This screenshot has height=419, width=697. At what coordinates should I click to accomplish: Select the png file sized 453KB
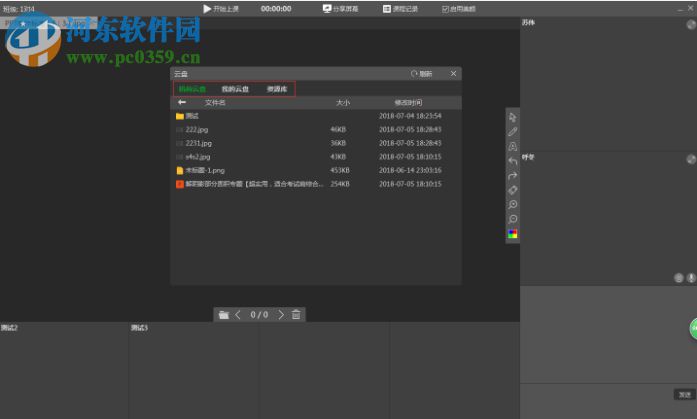click(316, 170)
